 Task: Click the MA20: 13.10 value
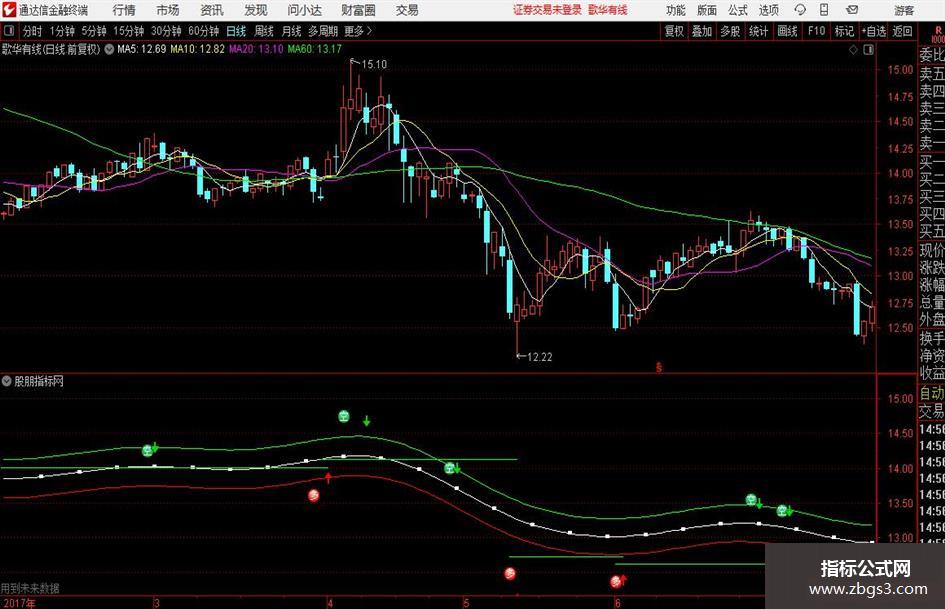(x=256, y=49)
